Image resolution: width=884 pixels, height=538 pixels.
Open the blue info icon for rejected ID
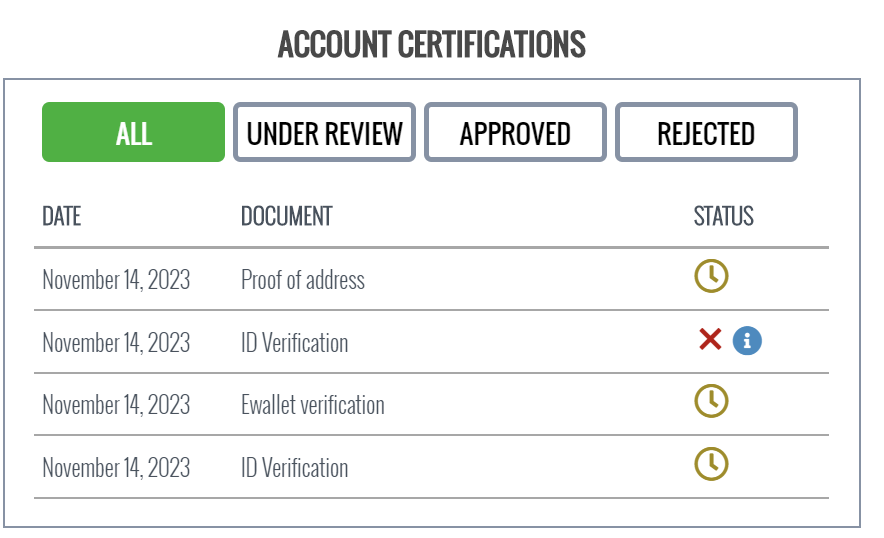(747, 341)
